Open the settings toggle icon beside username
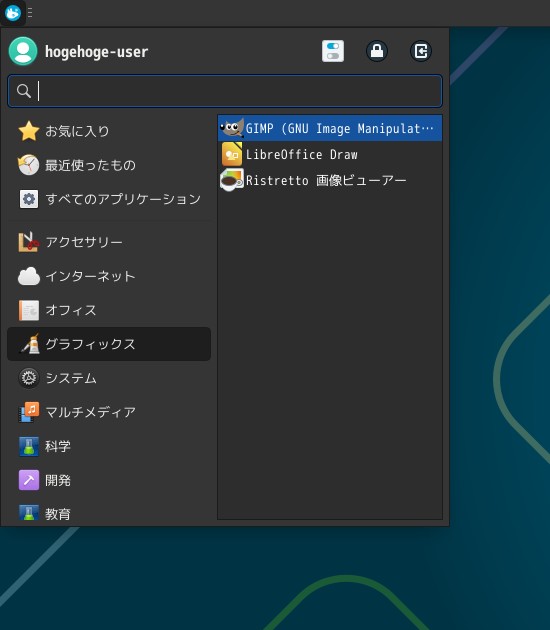Image resolution: width=550 pixels, height=630 pixels. point(333,51)
